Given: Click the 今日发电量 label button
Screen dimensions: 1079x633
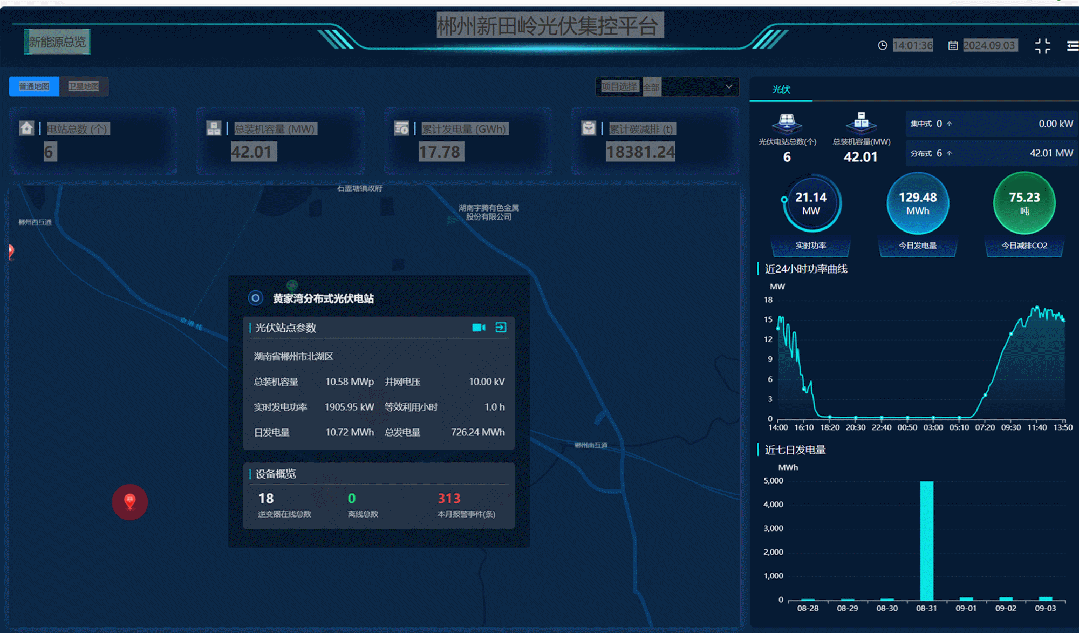Looking at the screenshot, I should pyautogui.click(x=917, y=245).
